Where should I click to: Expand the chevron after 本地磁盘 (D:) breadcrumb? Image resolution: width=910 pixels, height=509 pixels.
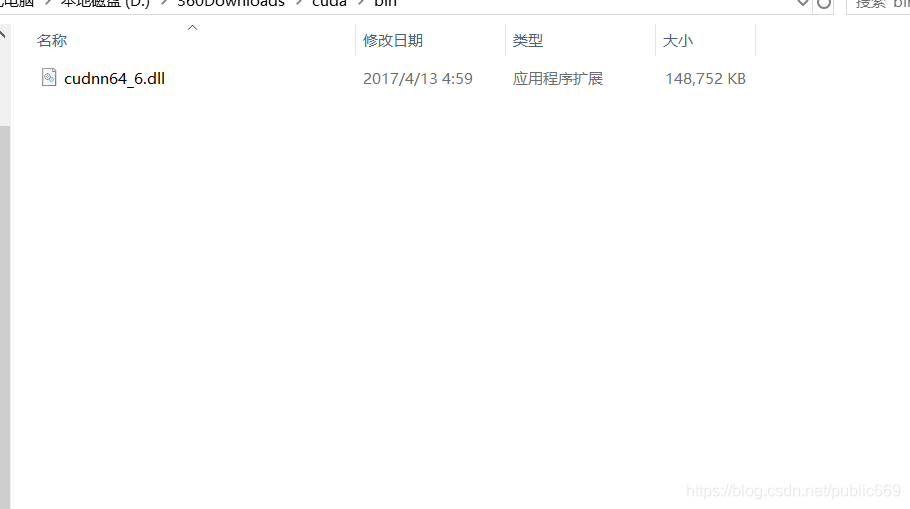pos(164,3)
